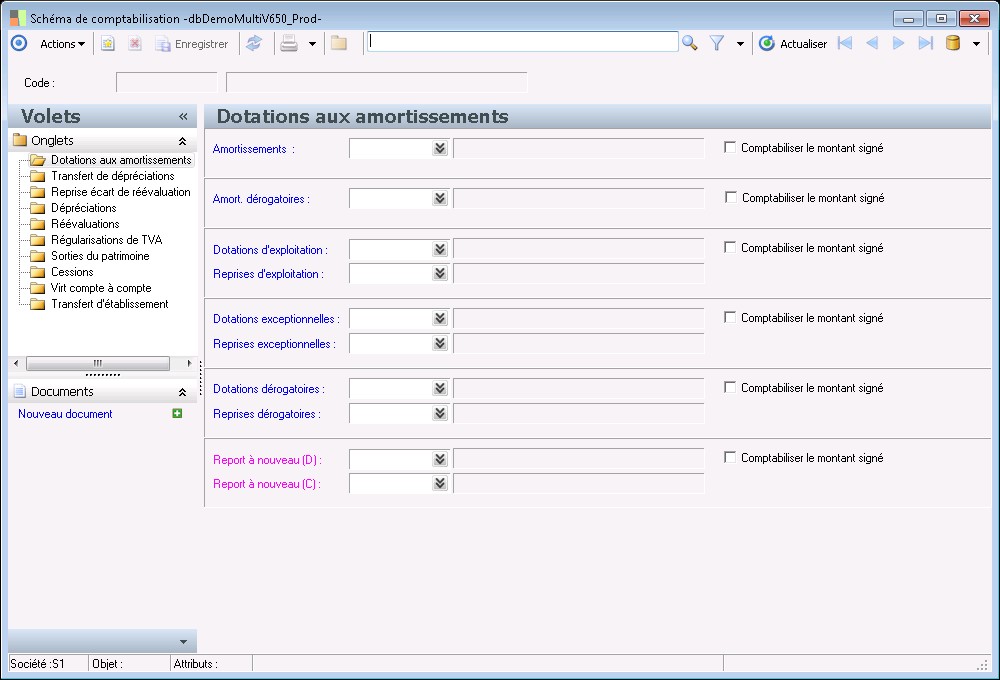Open the Dotations d'exploitation combo box
The height and width of the screenshot is (680, 1000).
tap(440, 249)
